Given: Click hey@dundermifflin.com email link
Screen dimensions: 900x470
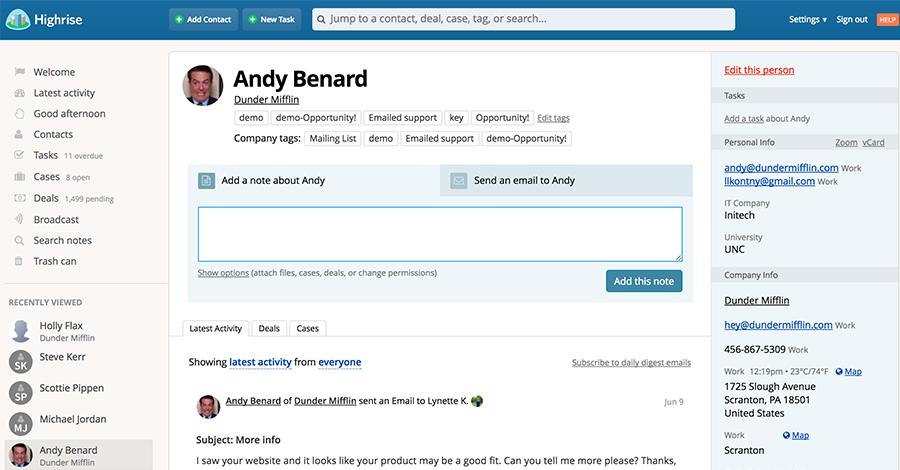Looking at the screenshot, I should [x=778, y=325].
